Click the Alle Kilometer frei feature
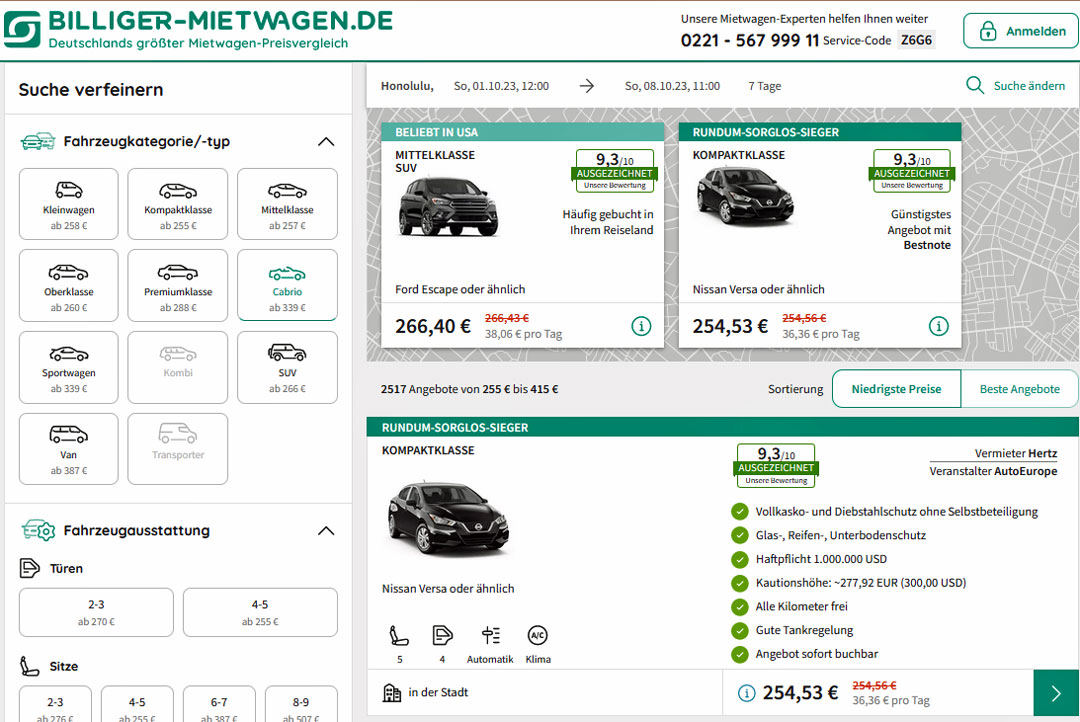This screenshot has height=722, width=1080. click(802, 606)
